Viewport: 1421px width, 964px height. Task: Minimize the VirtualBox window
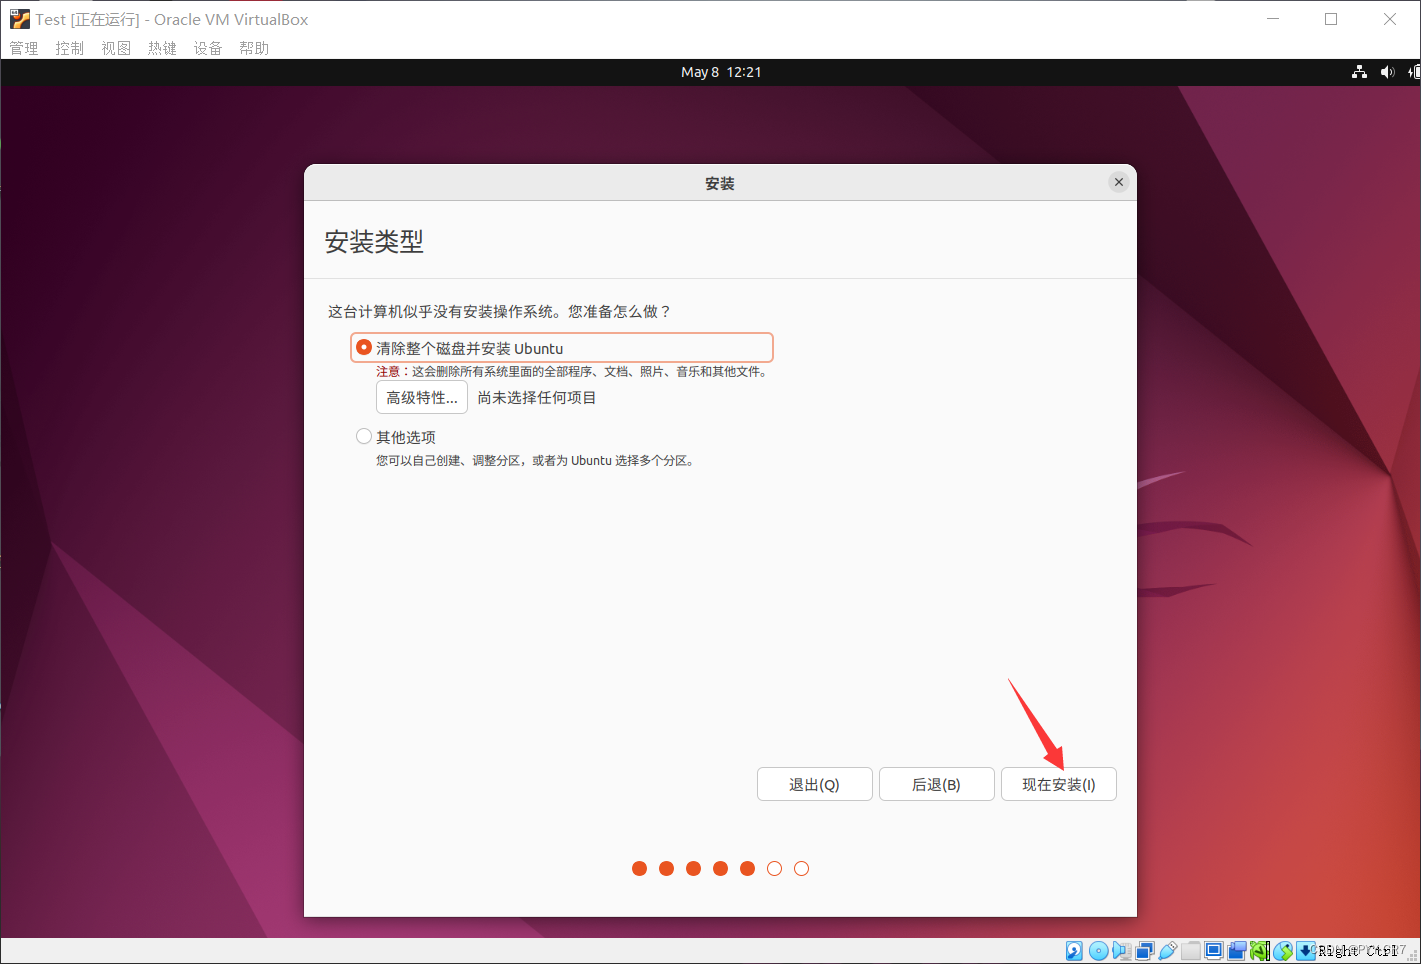tap(1273, 19)
